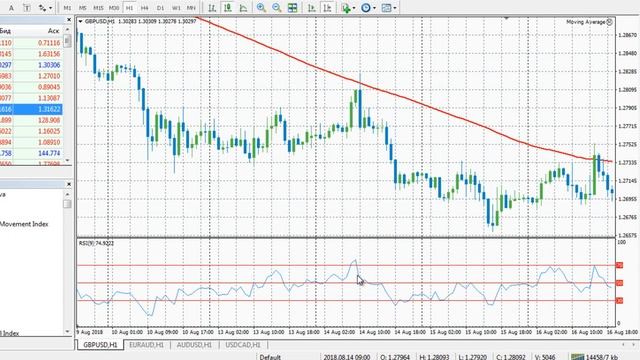
Task: Switch chart to M30 timeframe
Action: pos(114,8)
